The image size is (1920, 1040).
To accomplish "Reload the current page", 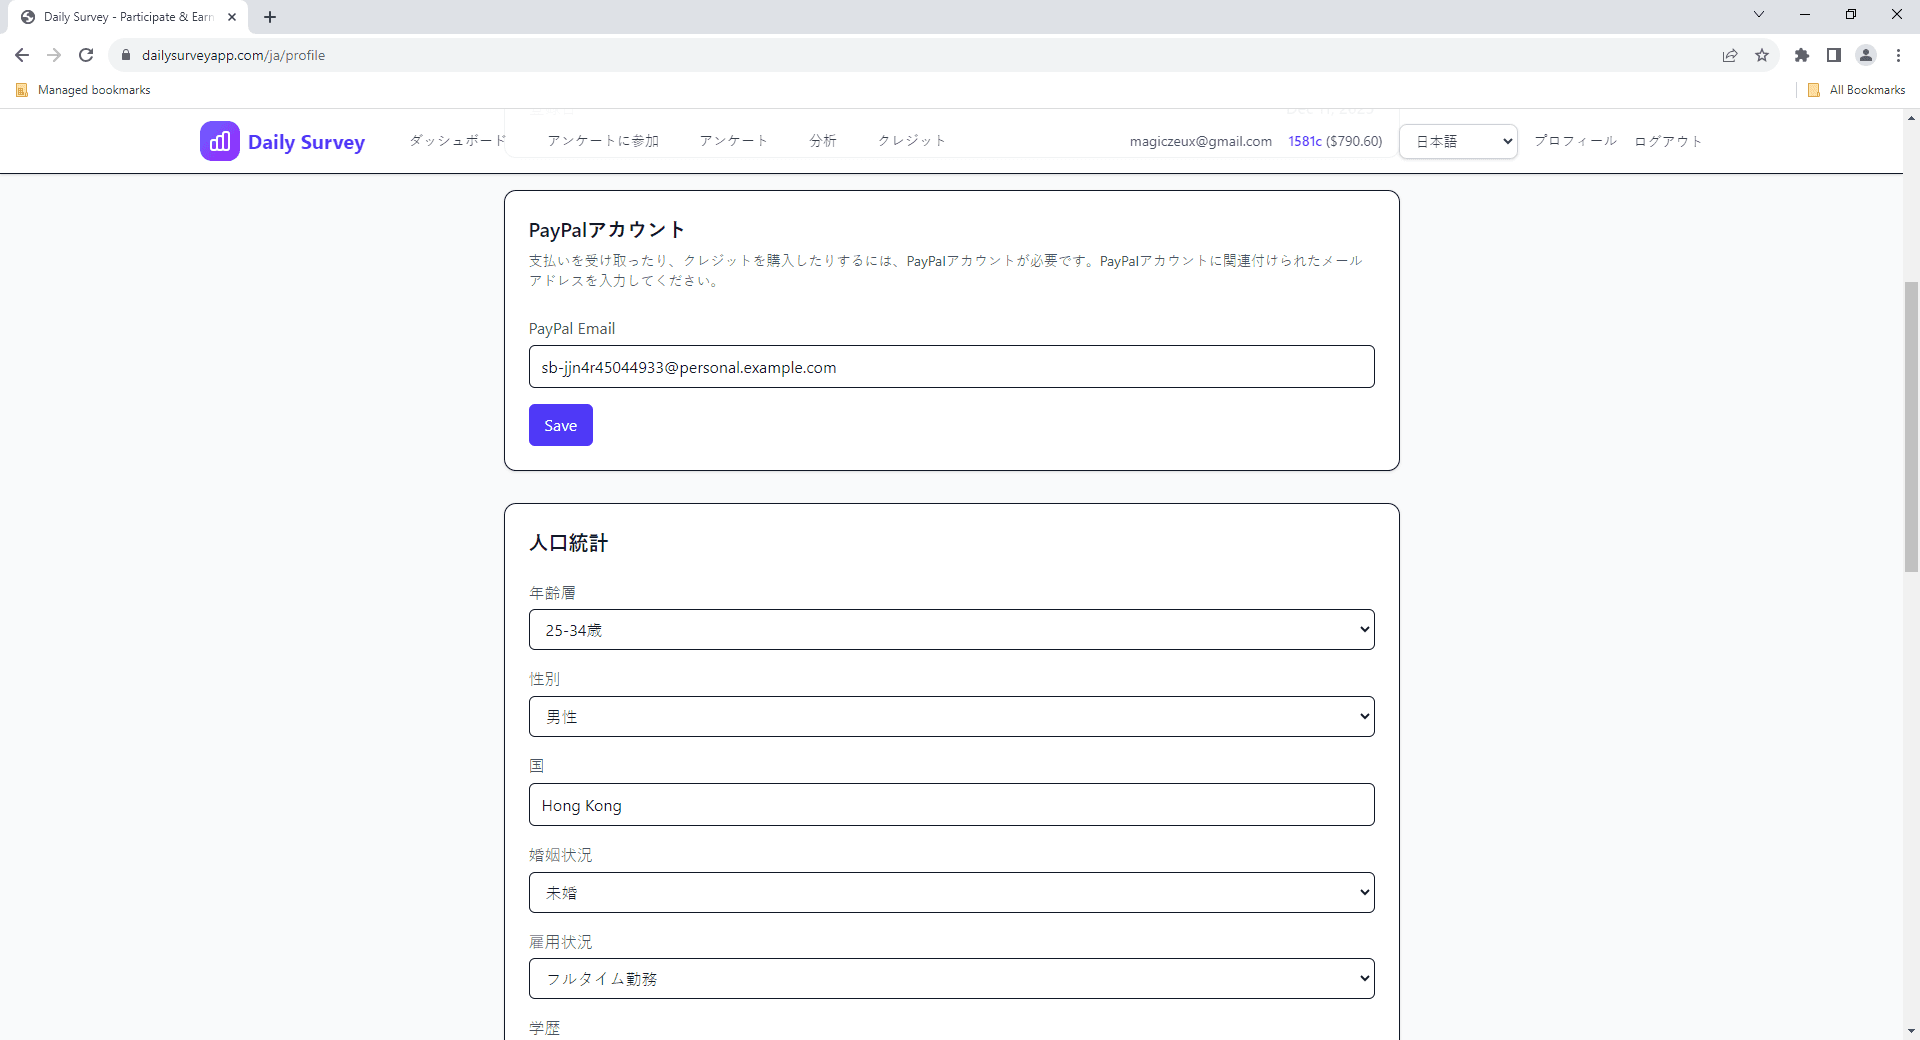I will (86, 55).
